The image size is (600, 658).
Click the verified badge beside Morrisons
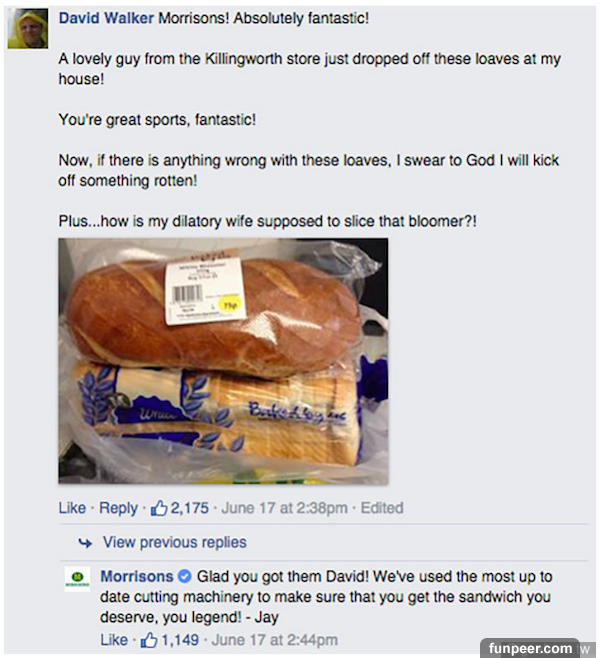pyautogui.click(x=184, y=577)
